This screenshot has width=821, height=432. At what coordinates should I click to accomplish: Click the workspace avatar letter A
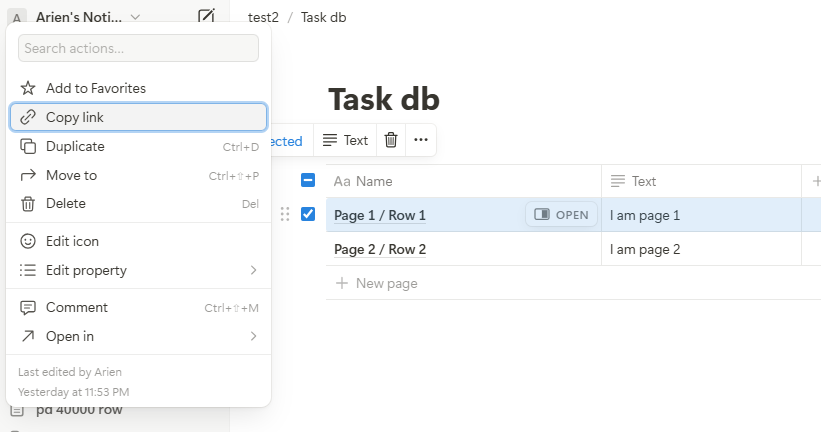17,17
